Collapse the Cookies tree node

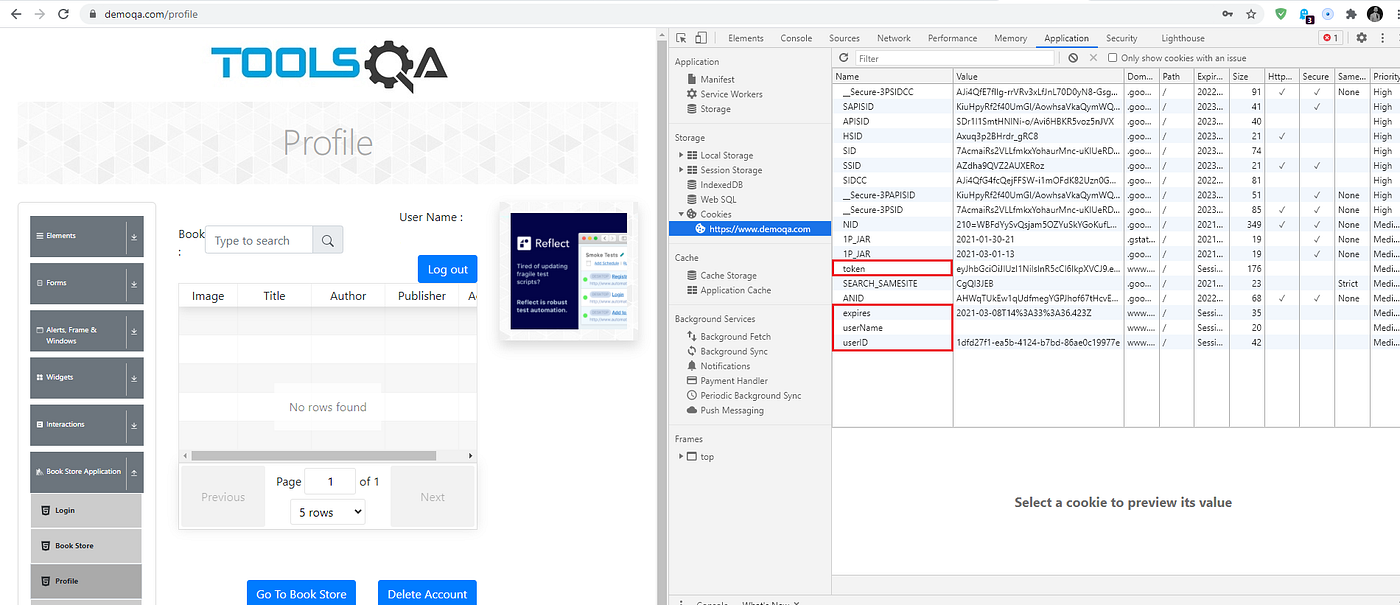coord(681,214)
